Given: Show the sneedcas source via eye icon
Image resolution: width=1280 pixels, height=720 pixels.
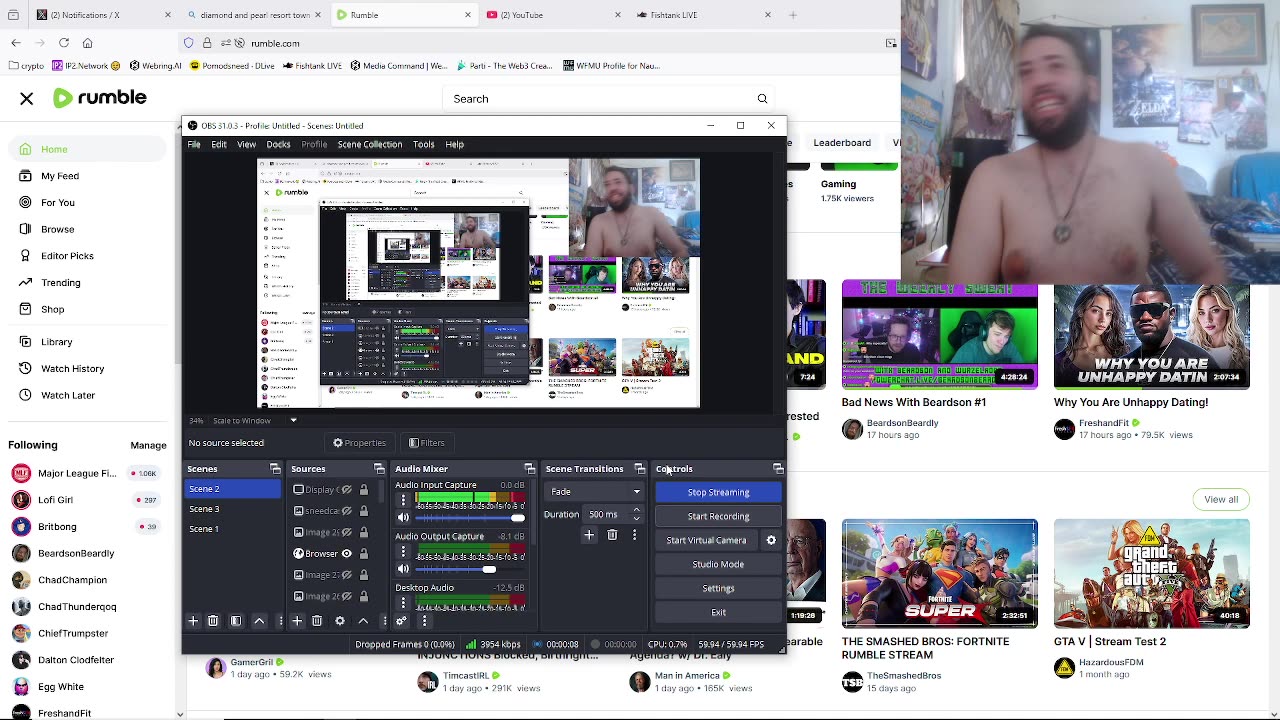Looking at the screenshot, I should (347, 511).
